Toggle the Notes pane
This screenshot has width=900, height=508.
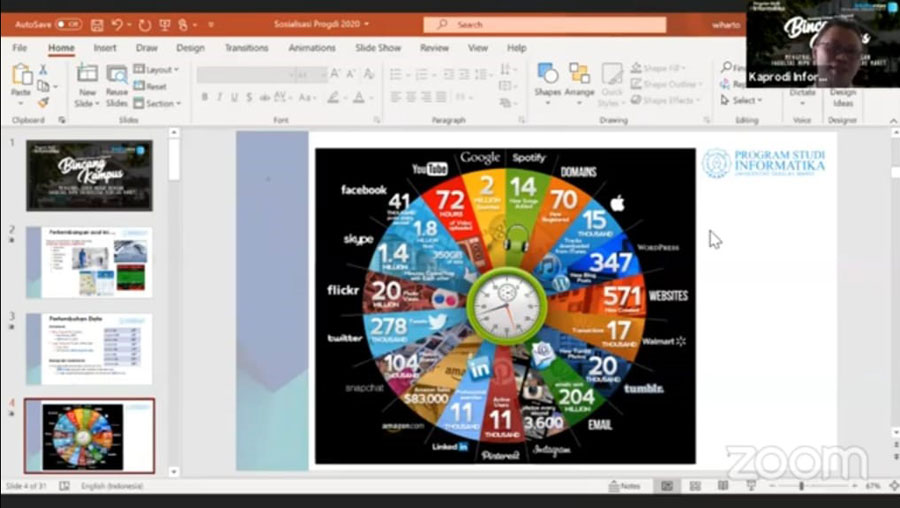point(624,486)
